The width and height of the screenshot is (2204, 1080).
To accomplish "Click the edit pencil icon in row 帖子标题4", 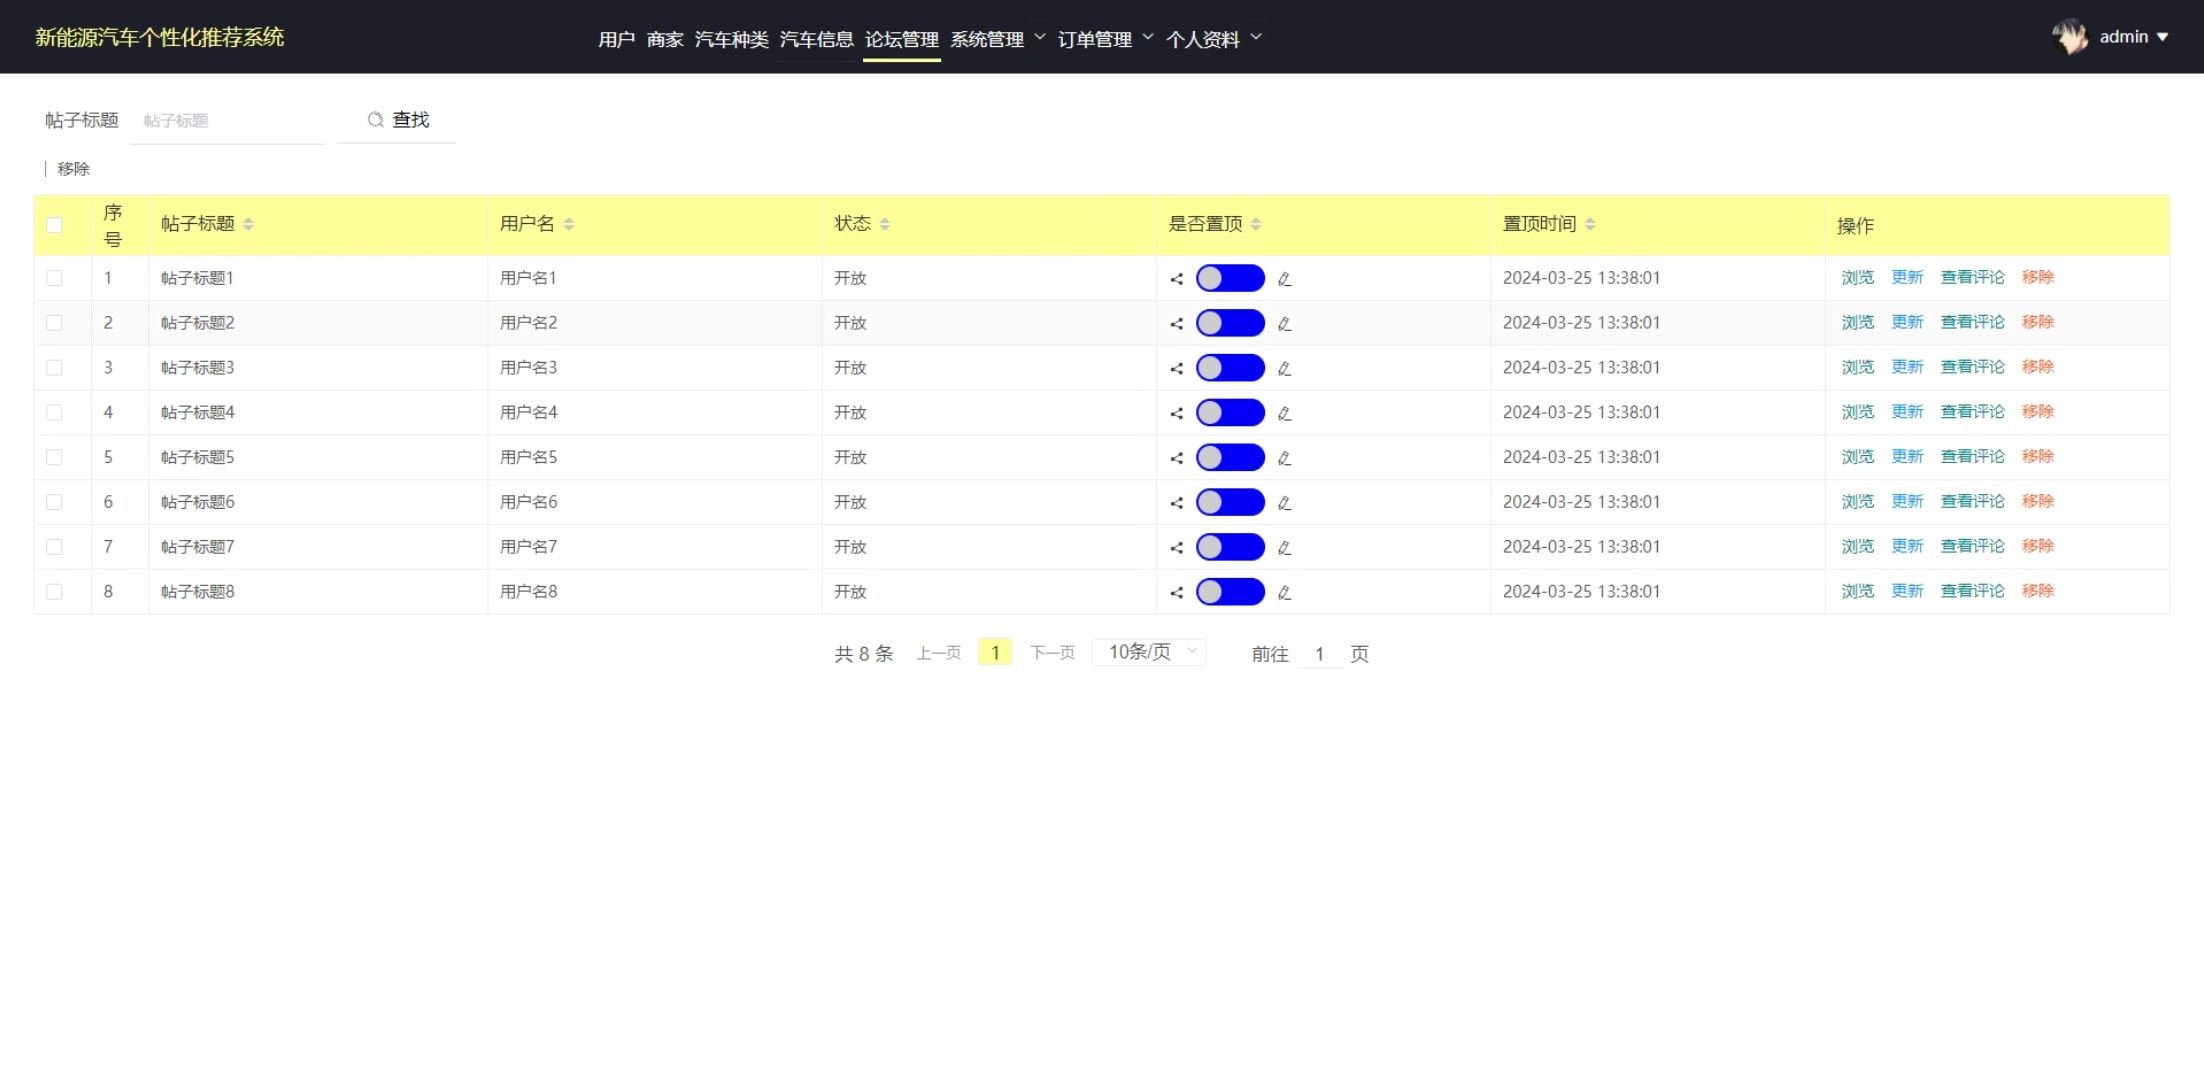I will pyautogui.click(x=1285, y=413).
